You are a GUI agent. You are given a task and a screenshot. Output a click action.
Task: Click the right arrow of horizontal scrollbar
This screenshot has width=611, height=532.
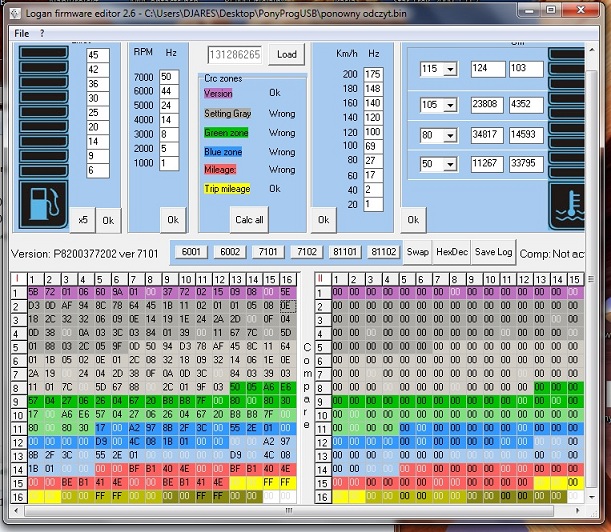coord(577,510)
